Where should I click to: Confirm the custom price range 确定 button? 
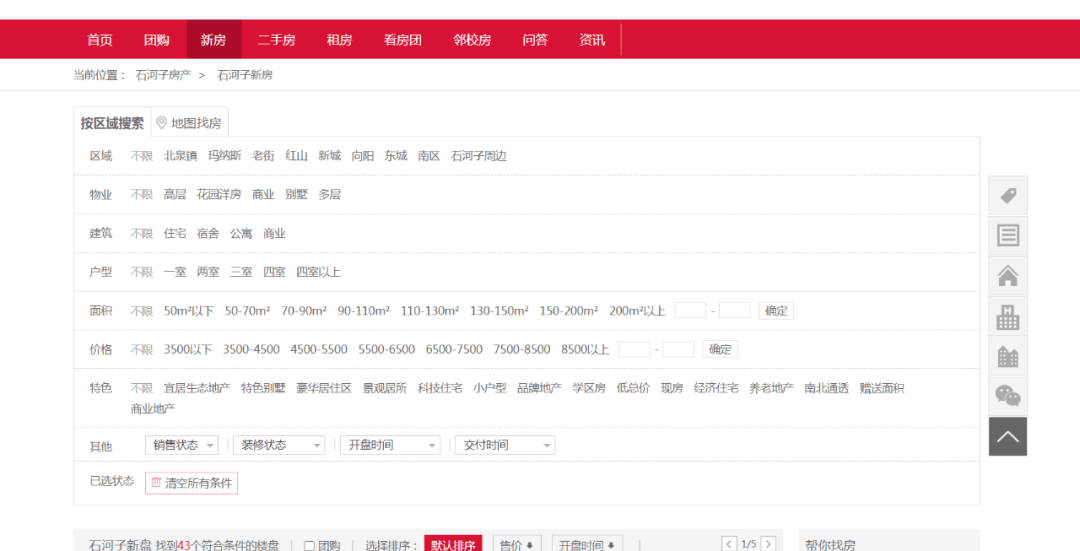720,349
